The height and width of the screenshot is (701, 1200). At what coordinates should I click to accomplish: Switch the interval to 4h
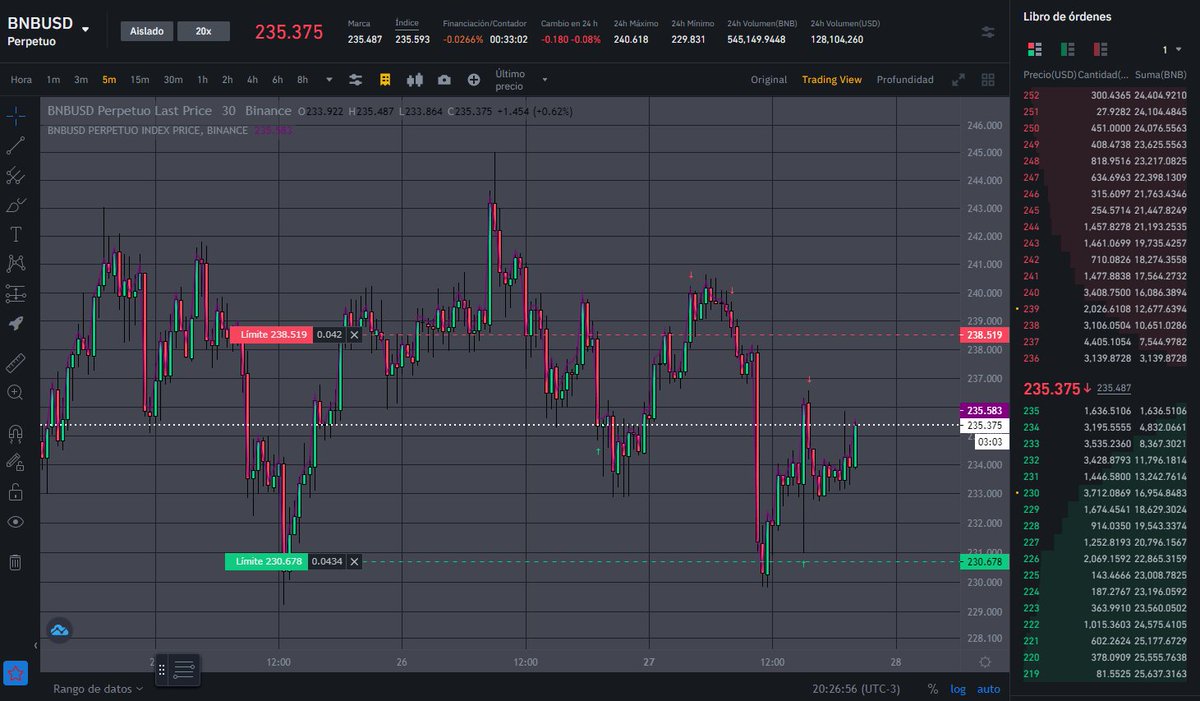point(252,79)
